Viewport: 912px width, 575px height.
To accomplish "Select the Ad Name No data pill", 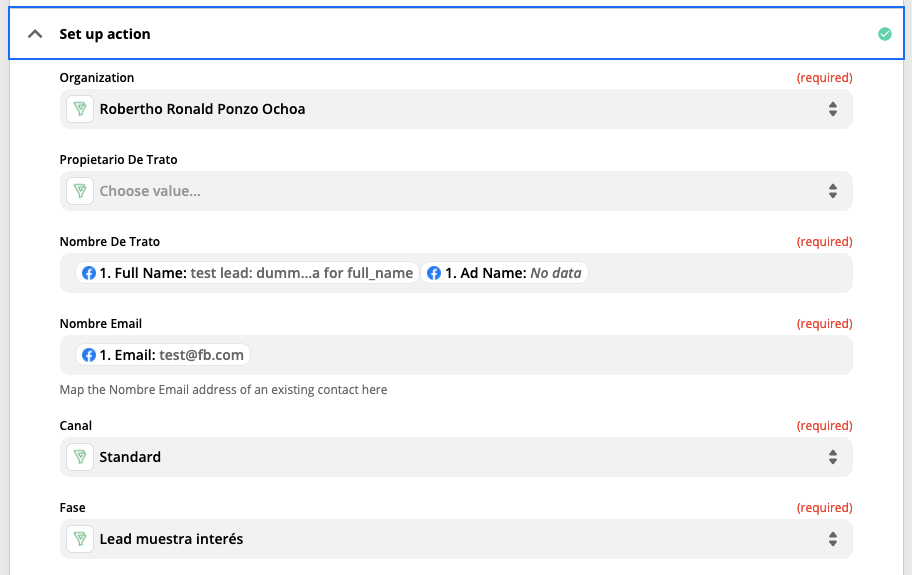I will 504,273.
